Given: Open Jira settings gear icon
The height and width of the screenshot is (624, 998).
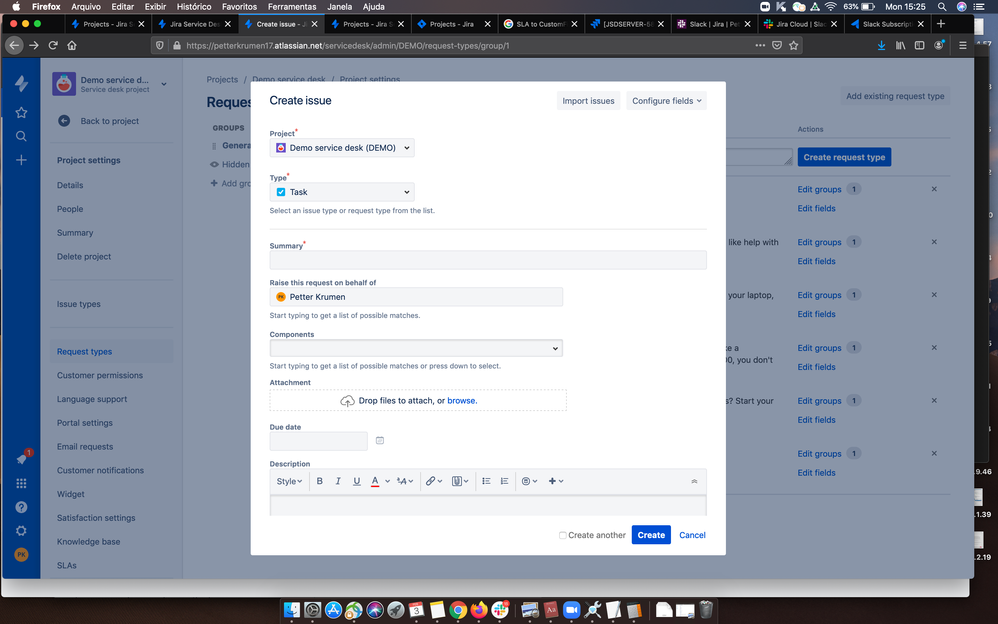Looking at the screenshot, I should pos(21,530).
